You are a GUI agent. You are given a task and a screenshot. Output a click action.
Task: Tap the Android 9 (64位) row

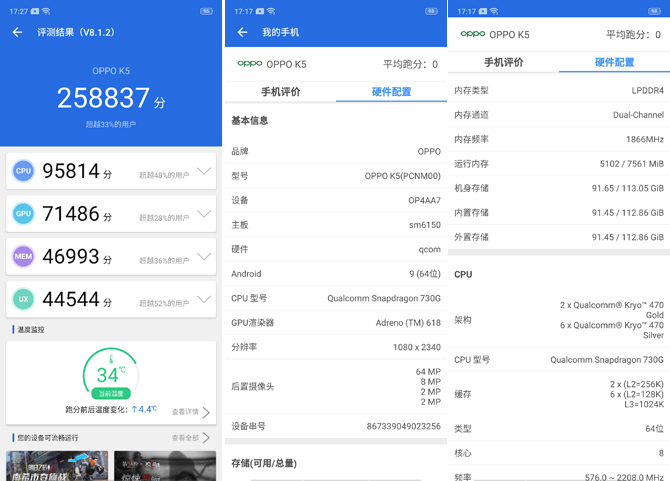pos(336,274)
